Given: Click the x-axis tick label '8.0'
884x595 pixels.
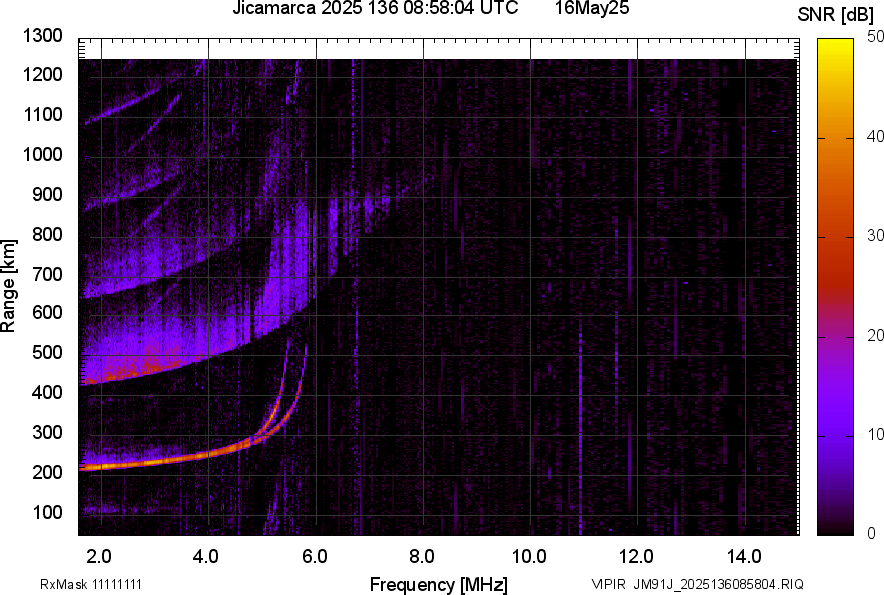Looking at the screenshot, I should coord(422,557).
